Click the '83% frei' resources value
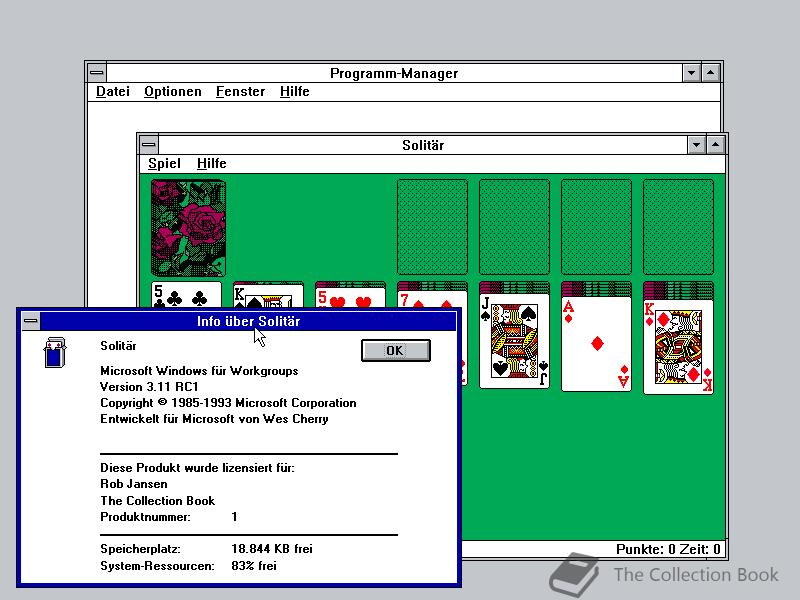 pos(254,566)
